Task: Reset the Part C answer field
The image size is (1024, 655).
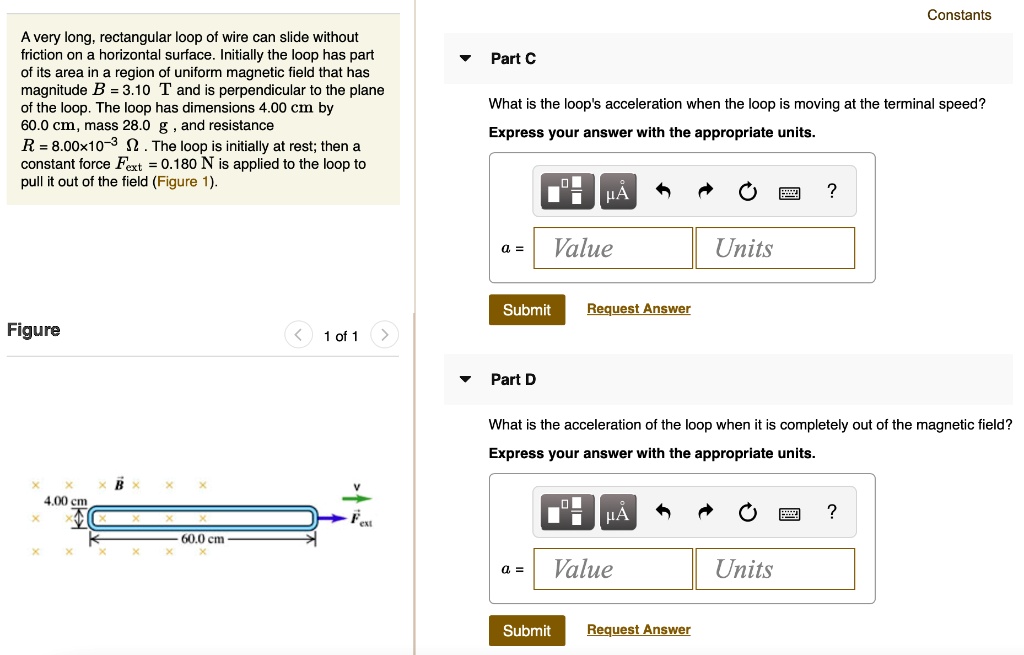Action: tap(747, 192)
